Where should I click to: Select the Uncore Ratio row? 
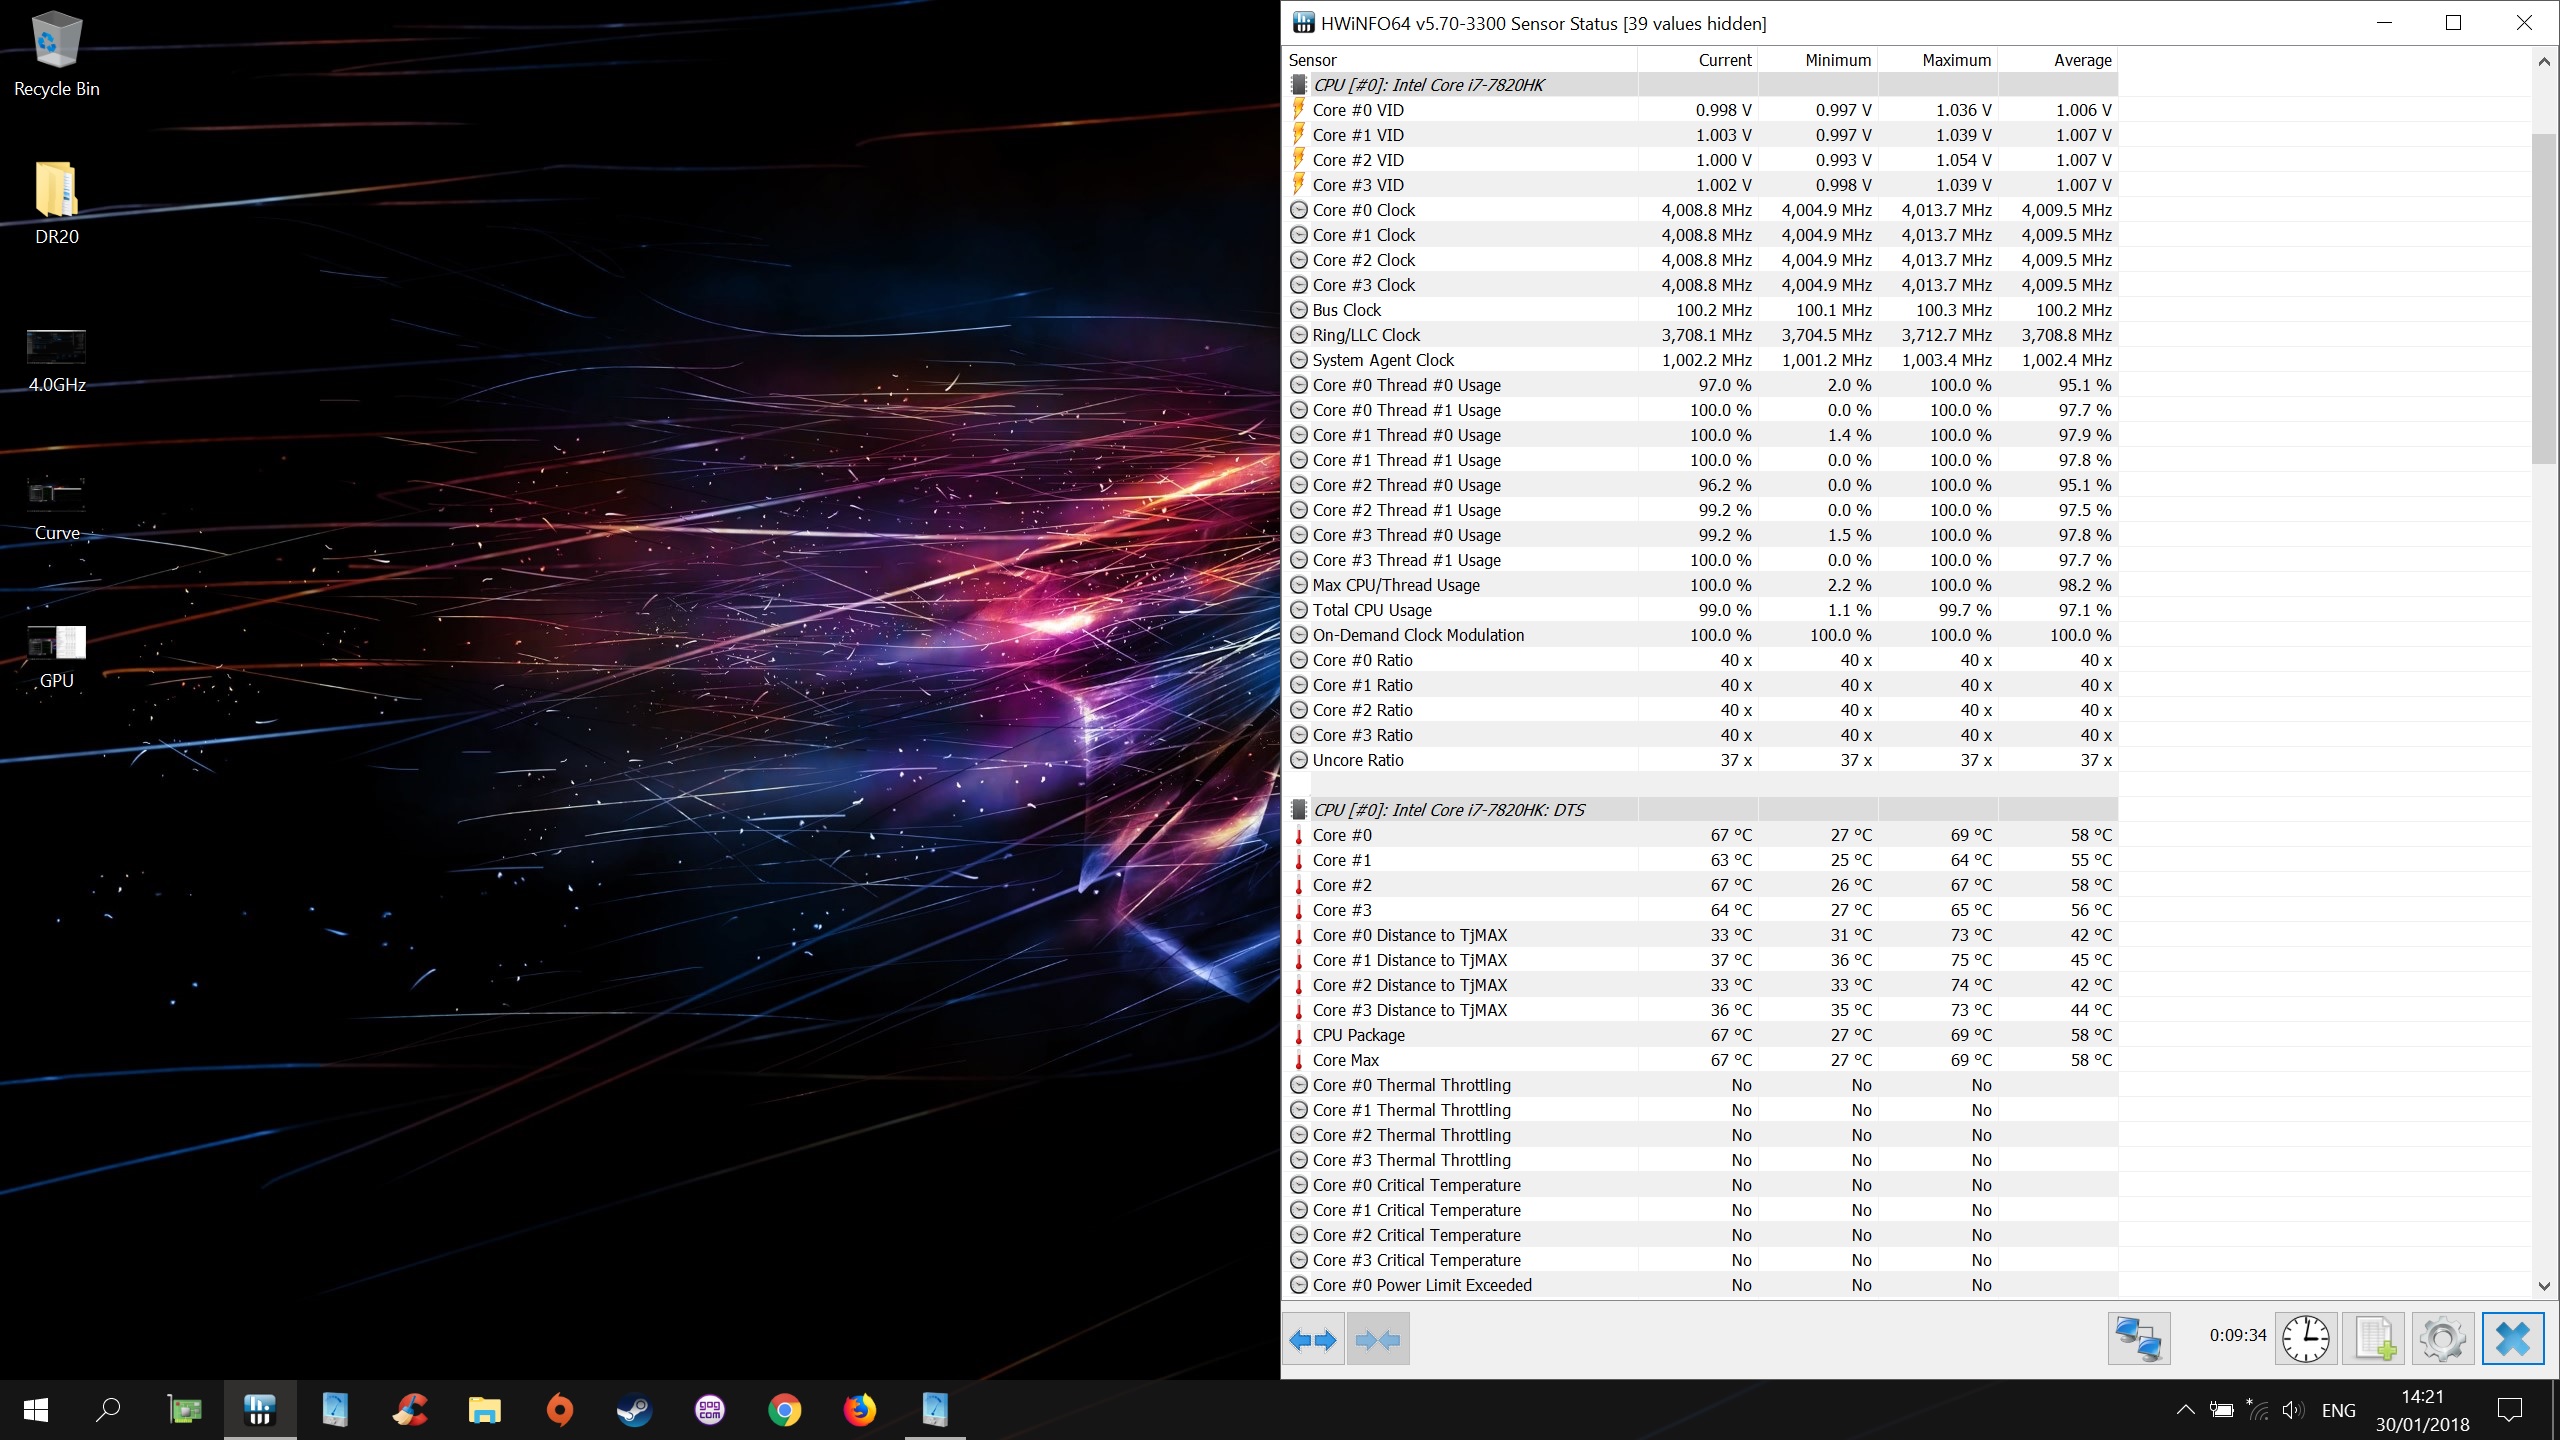pyautogui.click(x=1700, y=760)
